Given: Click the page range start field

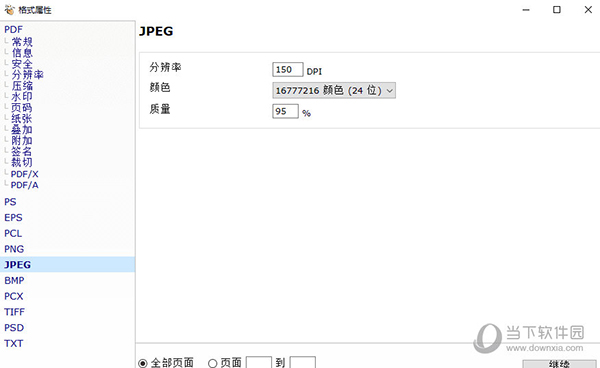Looking at the screenshot, I should (259, 363).
